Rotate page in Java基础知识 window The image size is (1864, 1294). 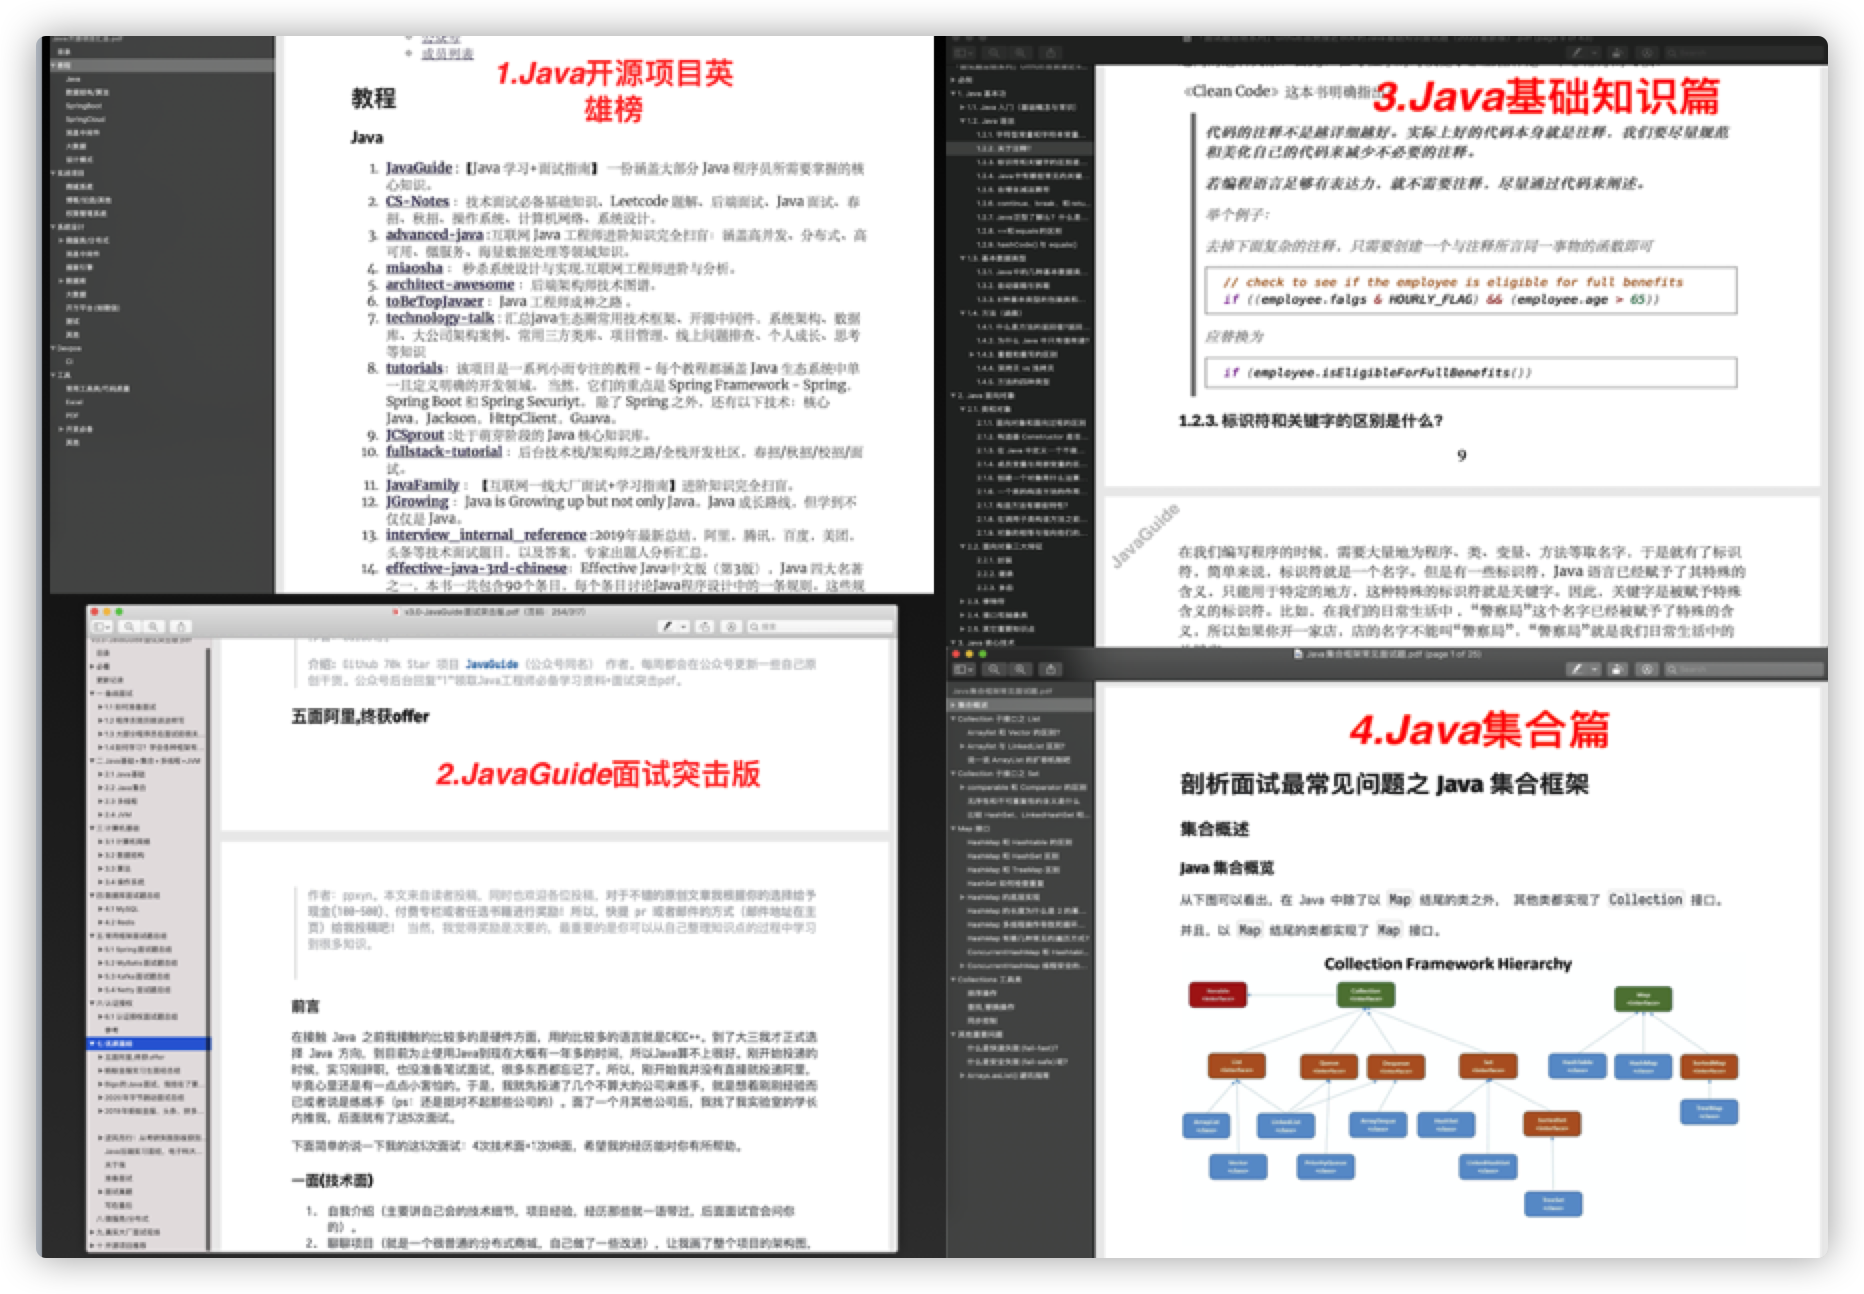click(x=1617, y=53)
